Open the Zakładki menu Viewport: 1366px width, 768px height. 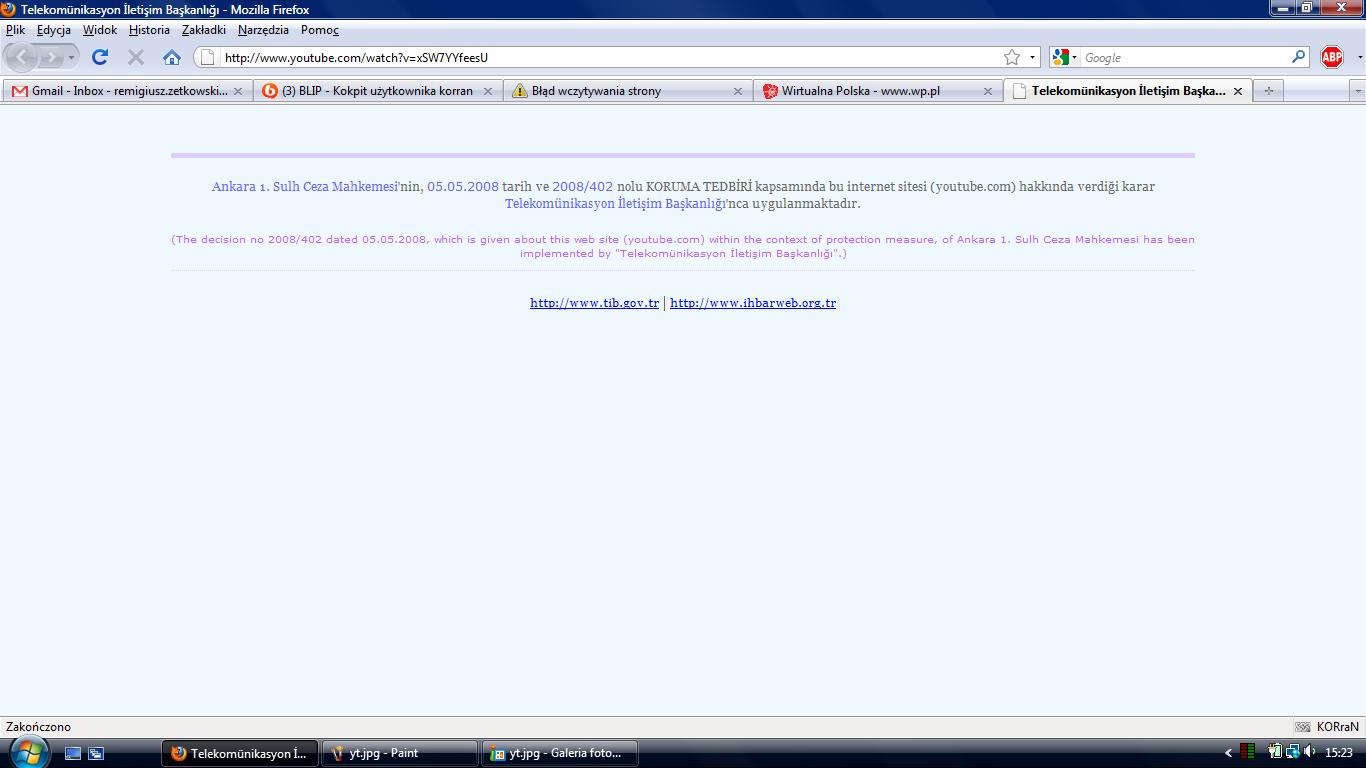203,30
